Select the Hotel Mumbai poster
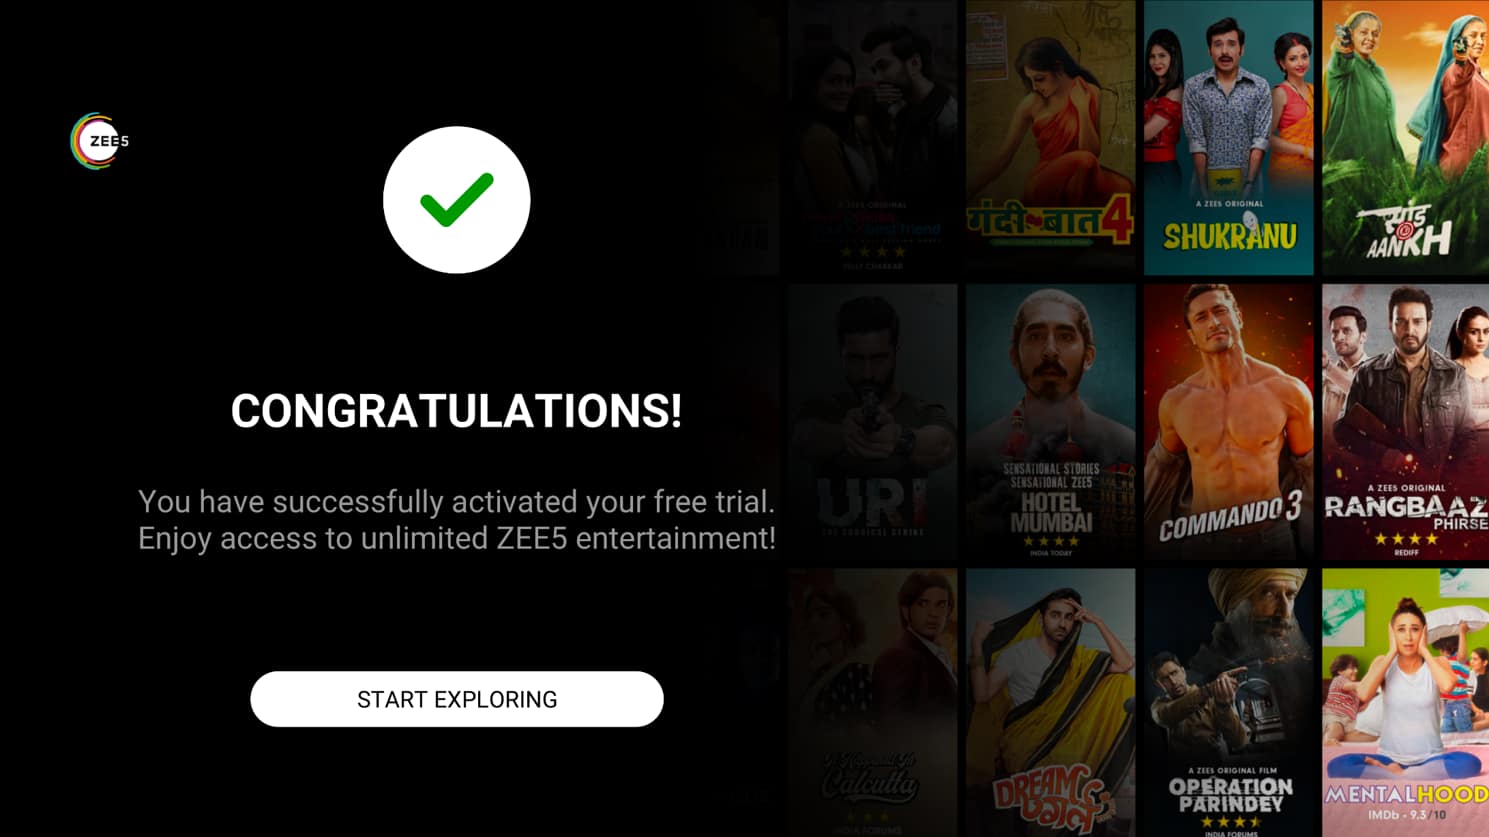Screen dimensions: 1489x837 (1050, 422)
